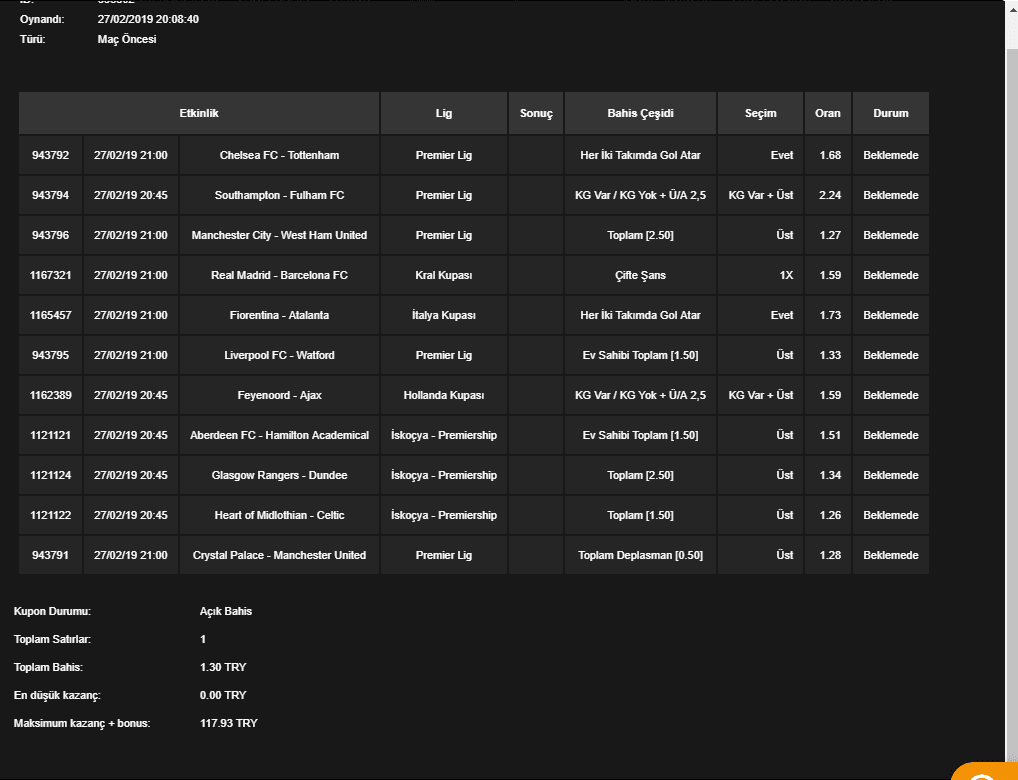
Task: Click the Oran column header
Action: coord(828,113)
